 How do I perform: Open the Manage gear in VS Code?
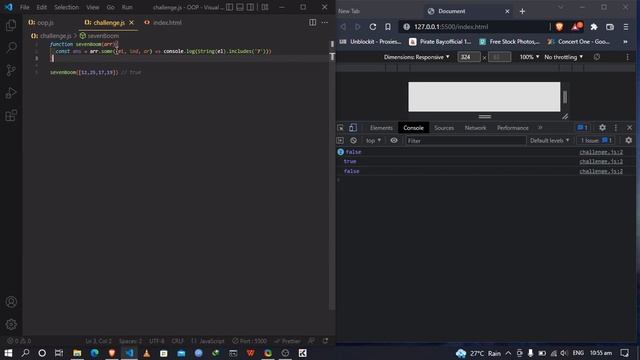coord(11,324)
